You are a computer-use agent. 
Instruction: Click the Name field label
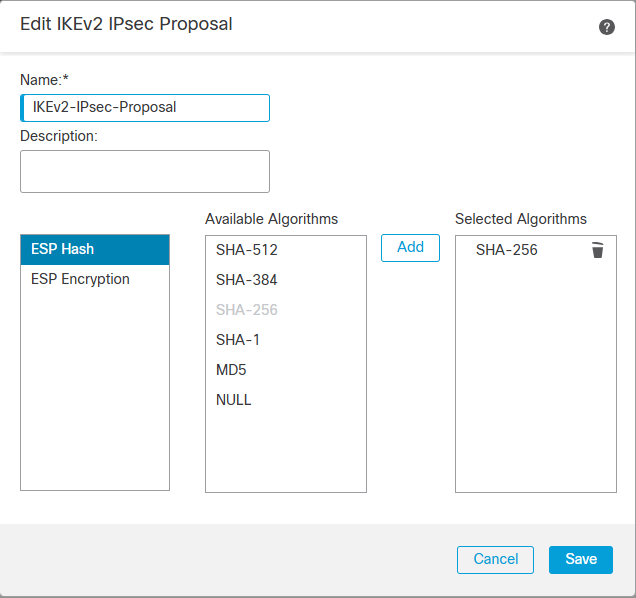(44, 79)
